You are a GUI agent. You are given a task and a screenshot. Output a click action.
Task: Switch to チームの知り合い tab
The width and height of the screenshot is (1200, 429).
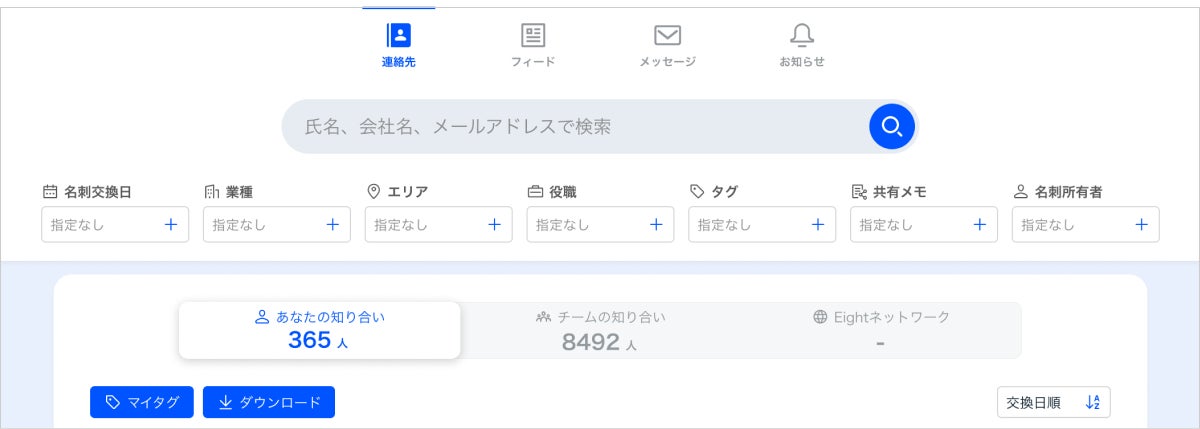[600, 330]
